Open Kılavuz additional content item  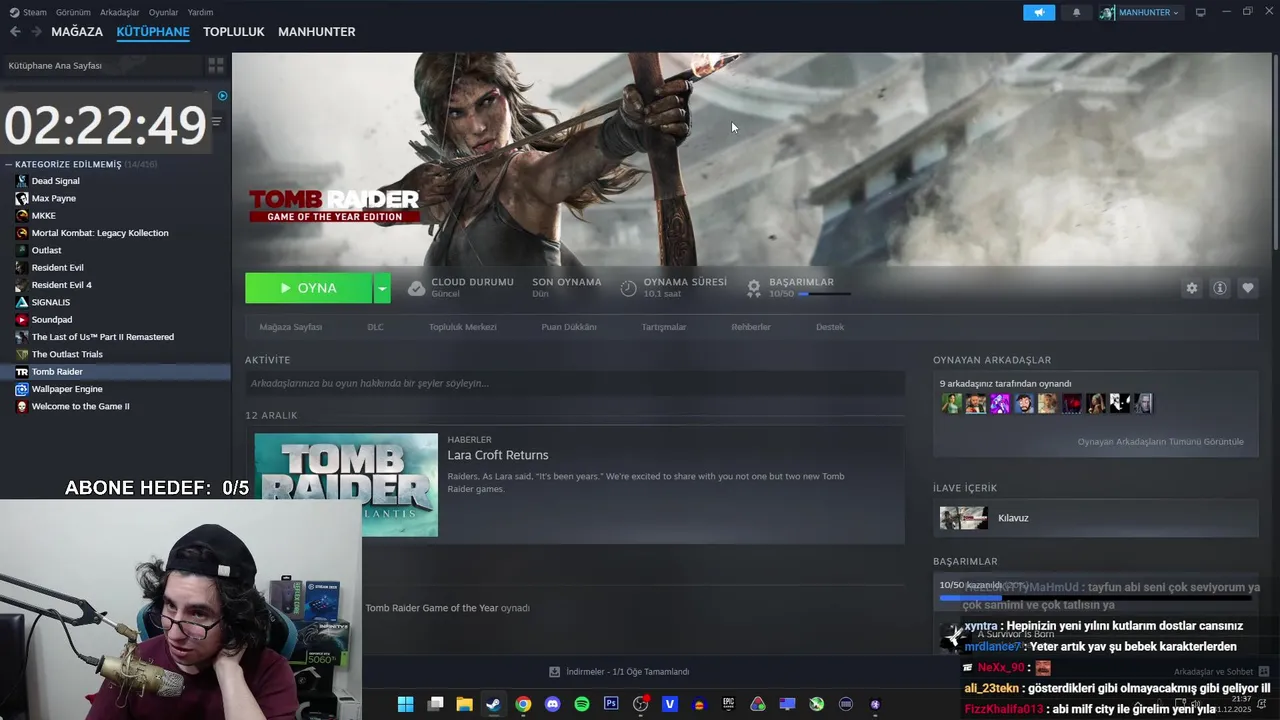point(1095,518)
